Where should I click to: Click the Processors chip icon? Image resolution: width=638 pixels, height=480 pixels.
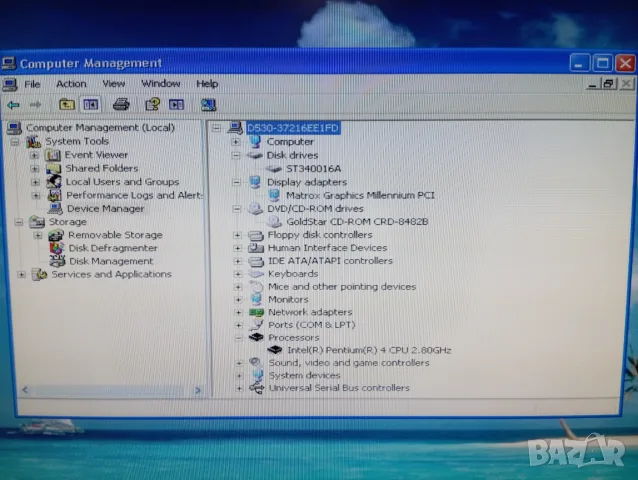click(x=256, y=337)
